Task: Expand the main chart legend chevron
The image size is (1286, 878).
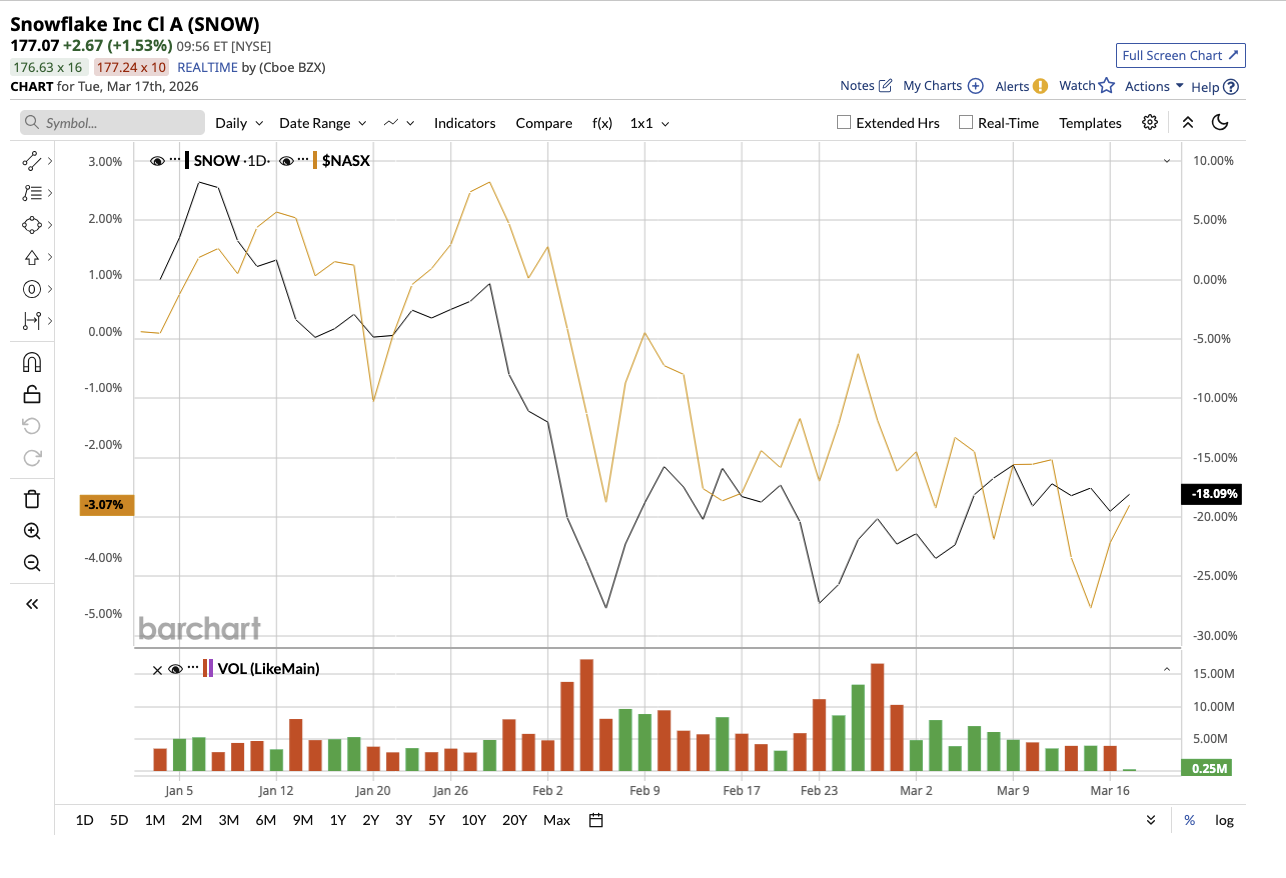Action: click(1166, 161)
